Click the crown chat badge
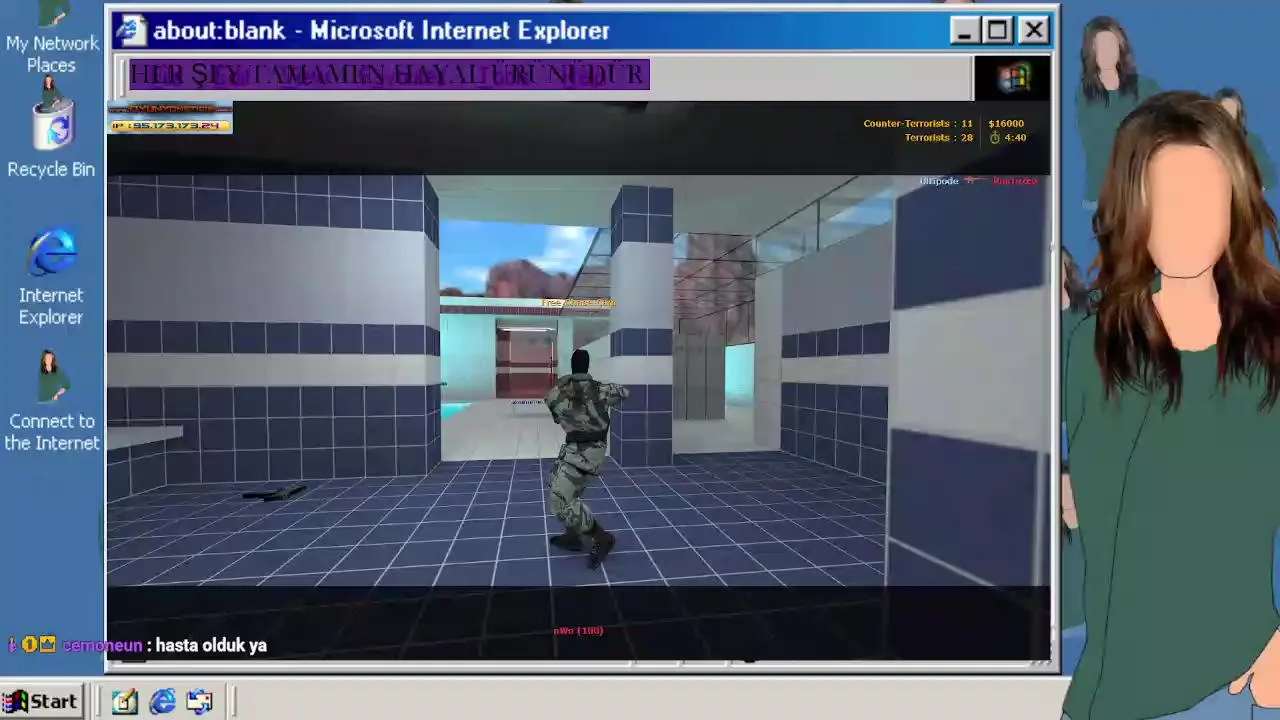Image resolution: width=1280 pixels, height=720 pixels. pyautogui.click(x=47, y=645)
